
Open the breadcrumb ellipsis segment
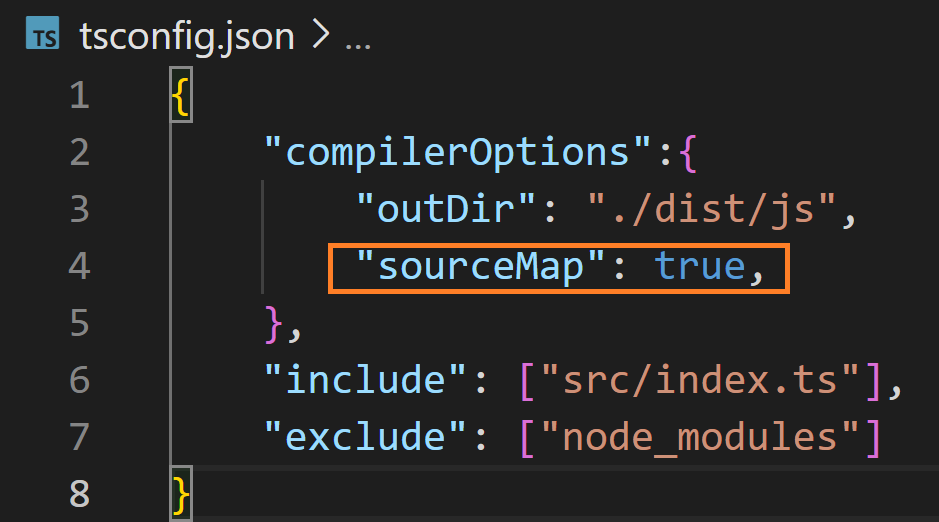point(358,45)
